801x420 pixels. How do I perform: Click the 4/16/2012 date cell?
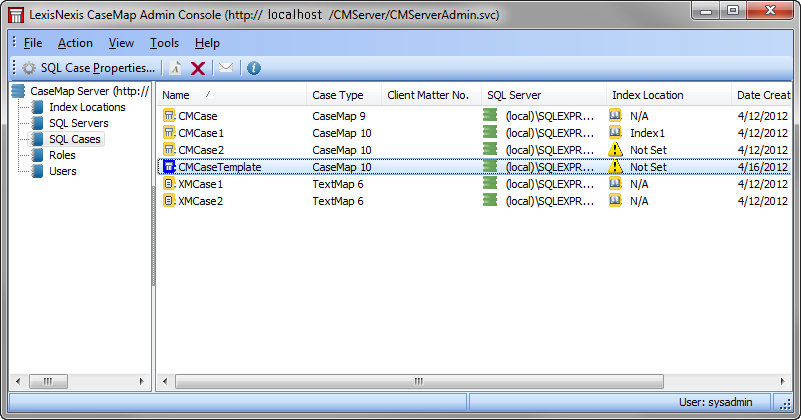pyautogui.click(x=763, y=167)
